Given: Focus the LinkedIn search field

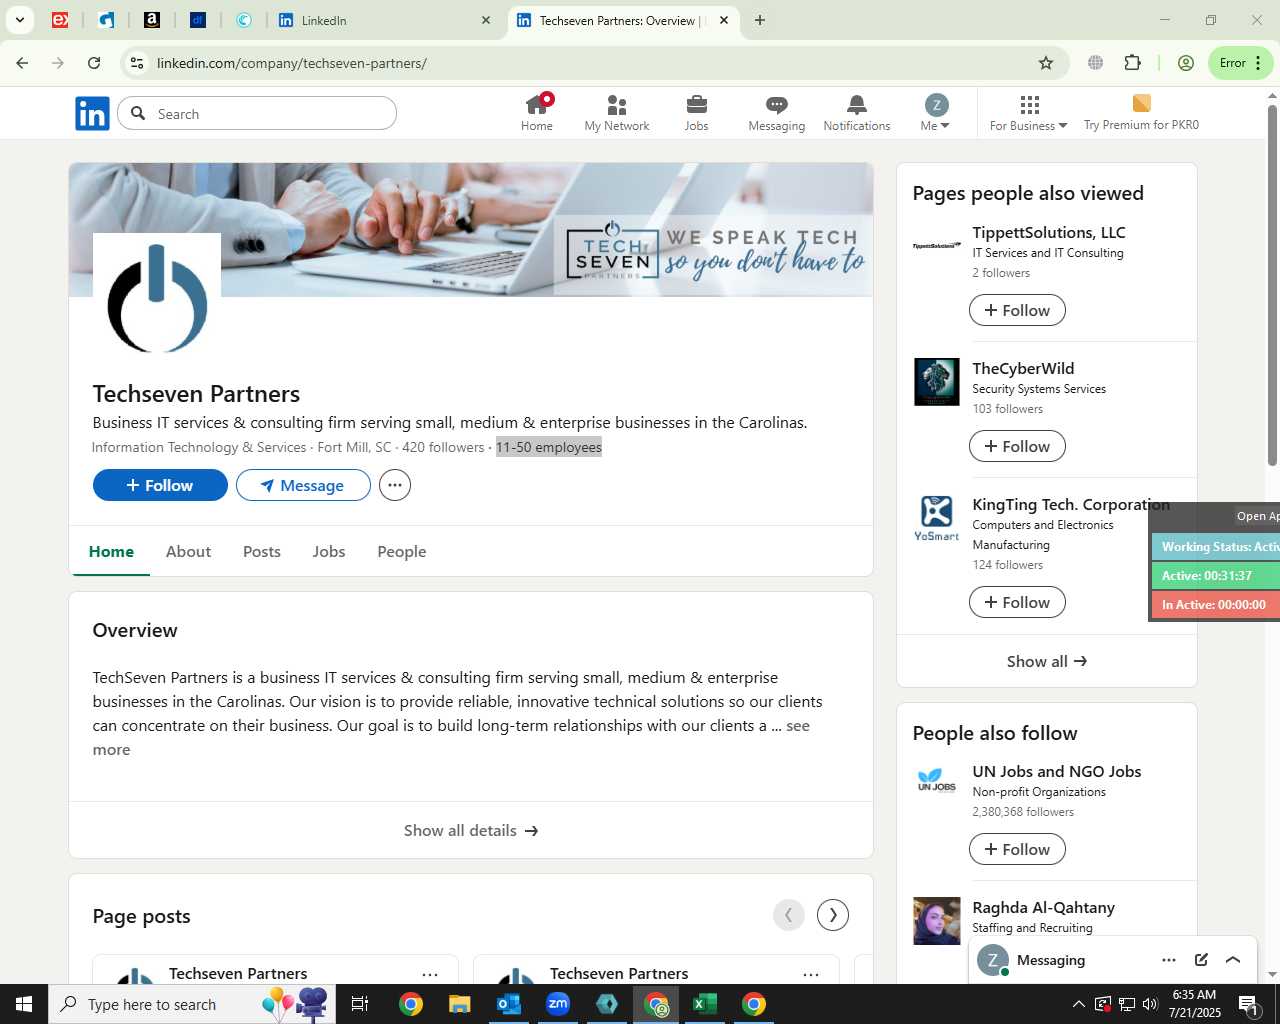Looking at the screenshot, I should [x=257, y=114].
